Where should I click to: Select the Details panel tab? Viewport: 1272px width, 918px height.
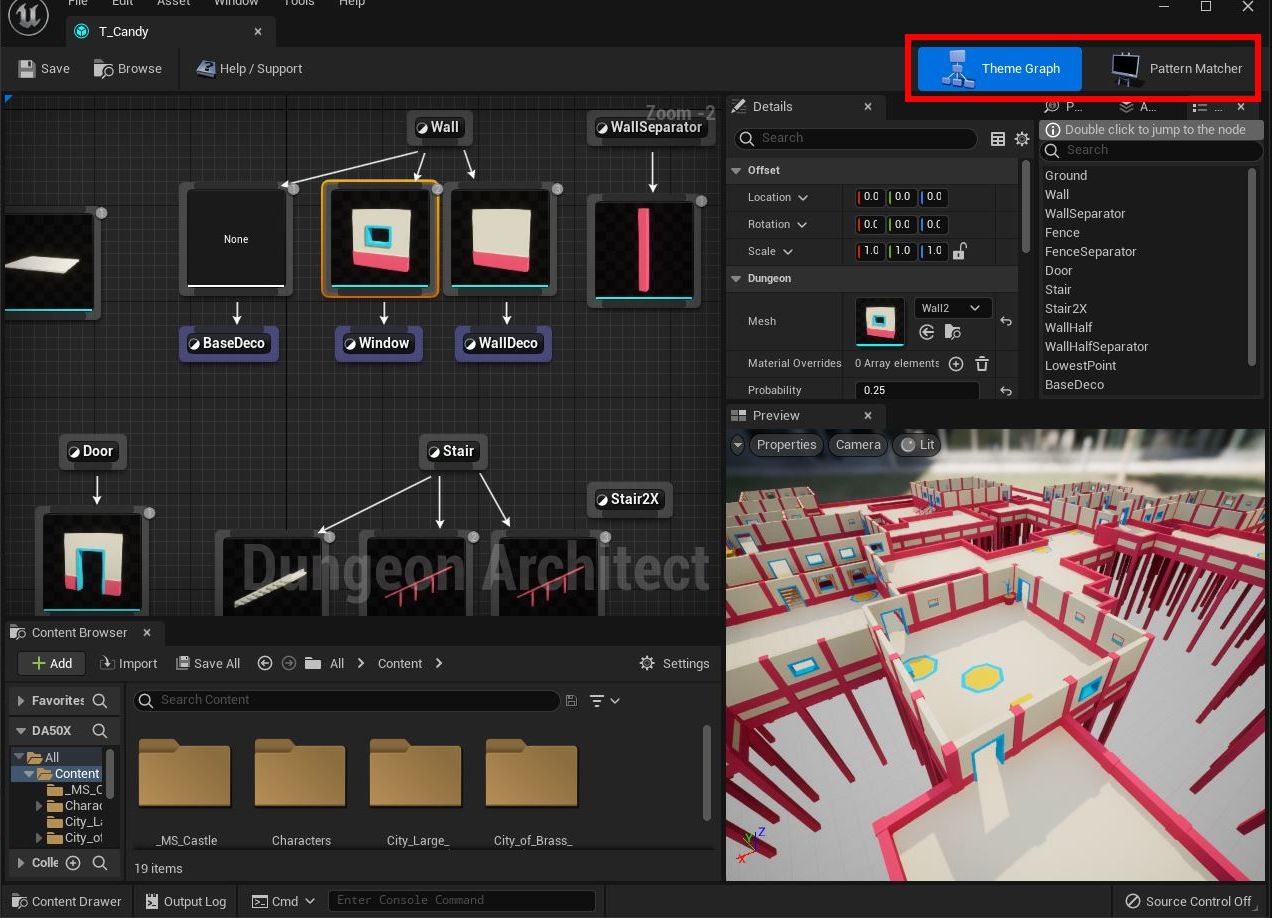(x=804, y=107)
